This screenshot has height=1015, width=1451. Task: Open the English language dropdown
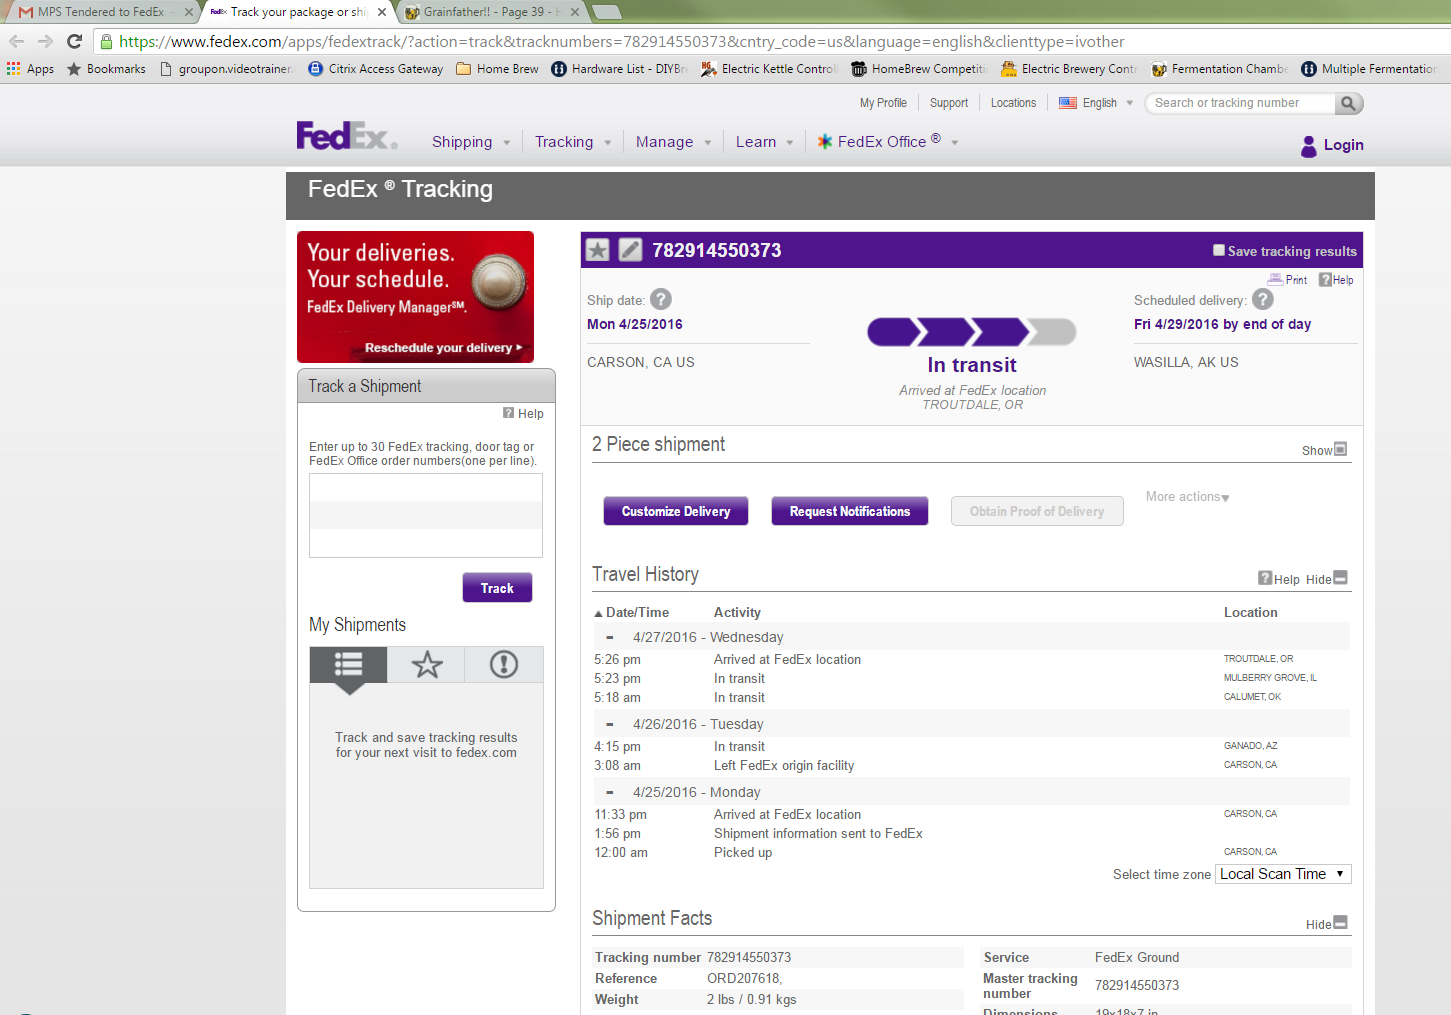(1097, 103)
